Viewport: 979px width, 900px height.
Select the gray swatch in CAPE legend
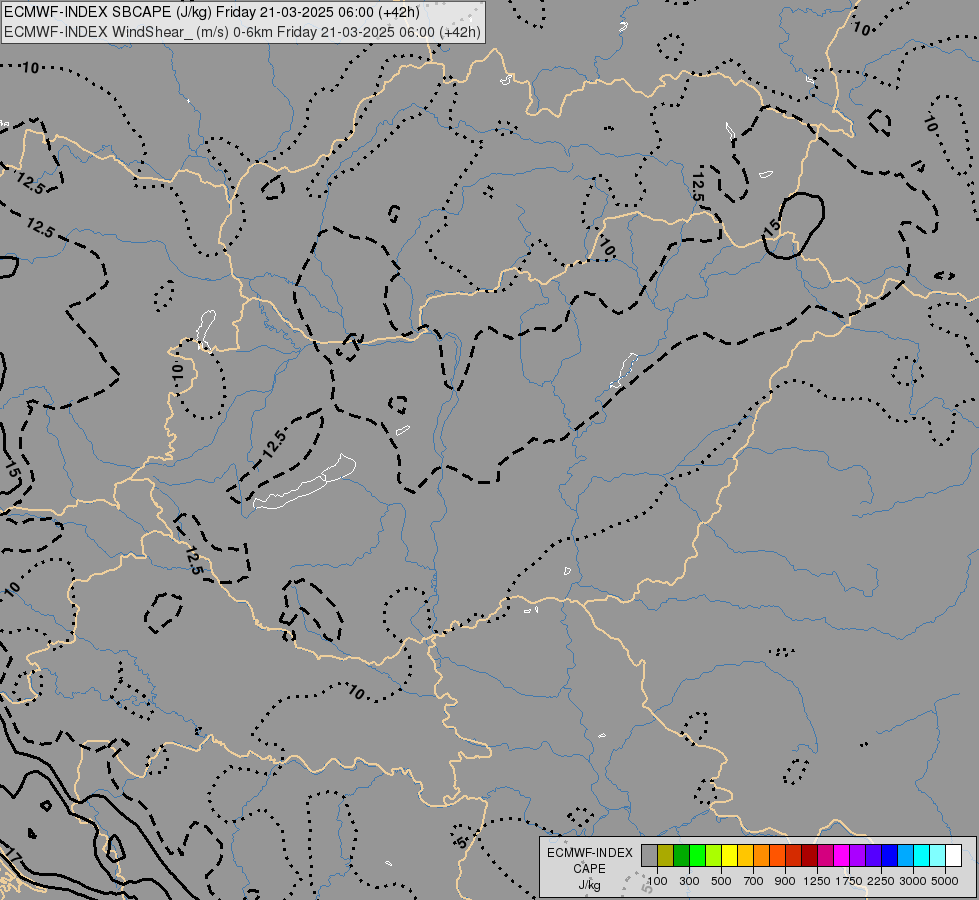[x=649, y=855]
